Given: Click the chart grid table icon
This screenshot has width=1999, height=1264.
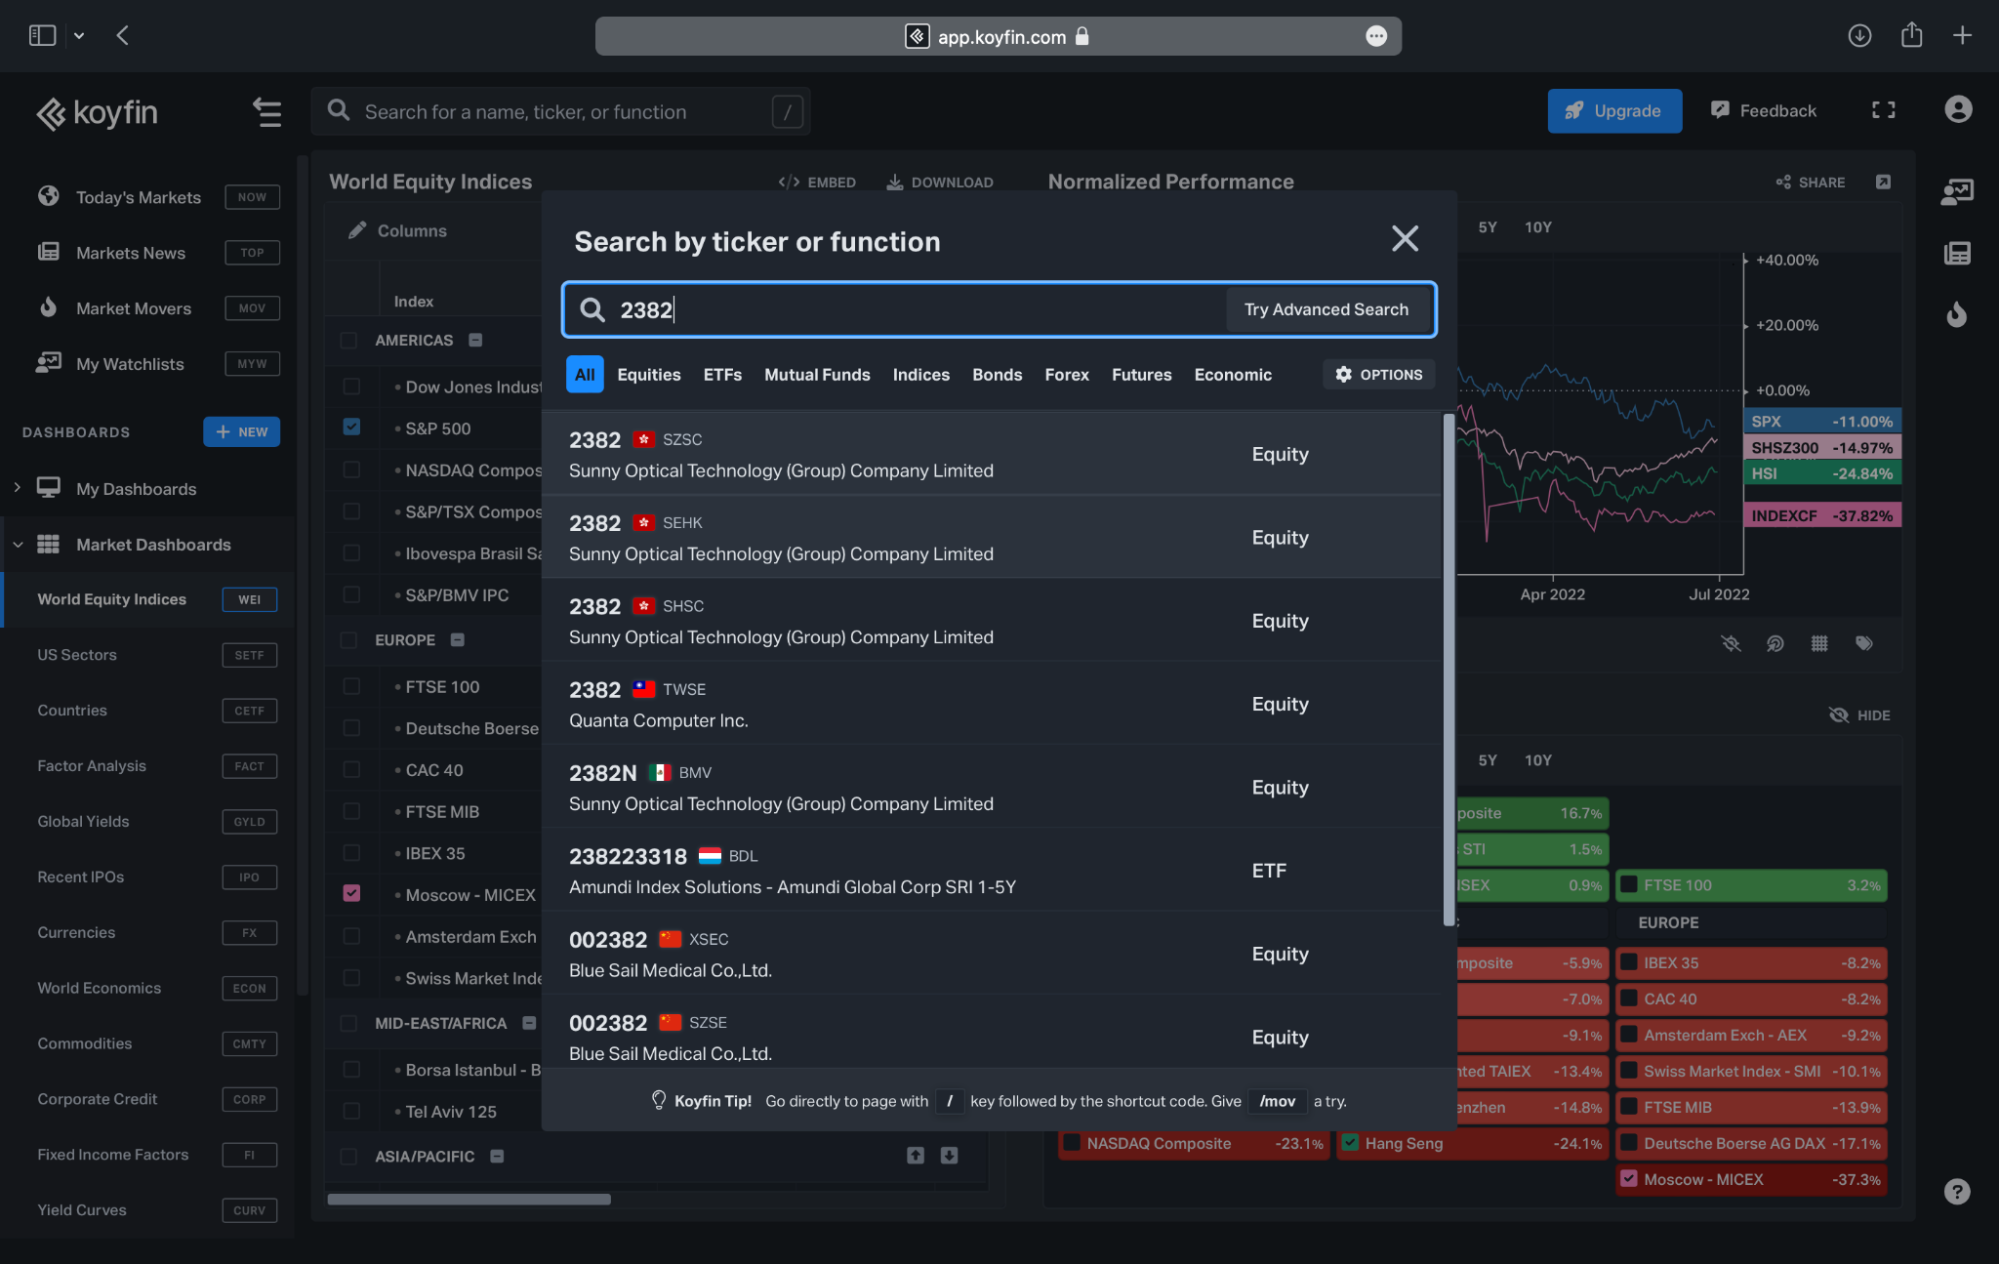Looking at the screenshot, I should pyautogui.click(x=1819, y=643).
